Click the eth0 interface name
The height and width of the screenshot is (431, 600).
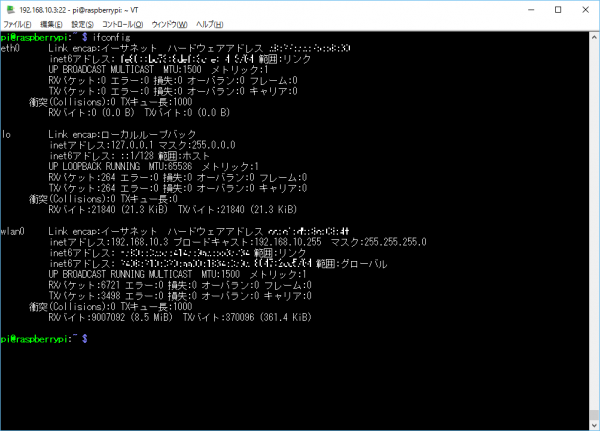point(10,48)
